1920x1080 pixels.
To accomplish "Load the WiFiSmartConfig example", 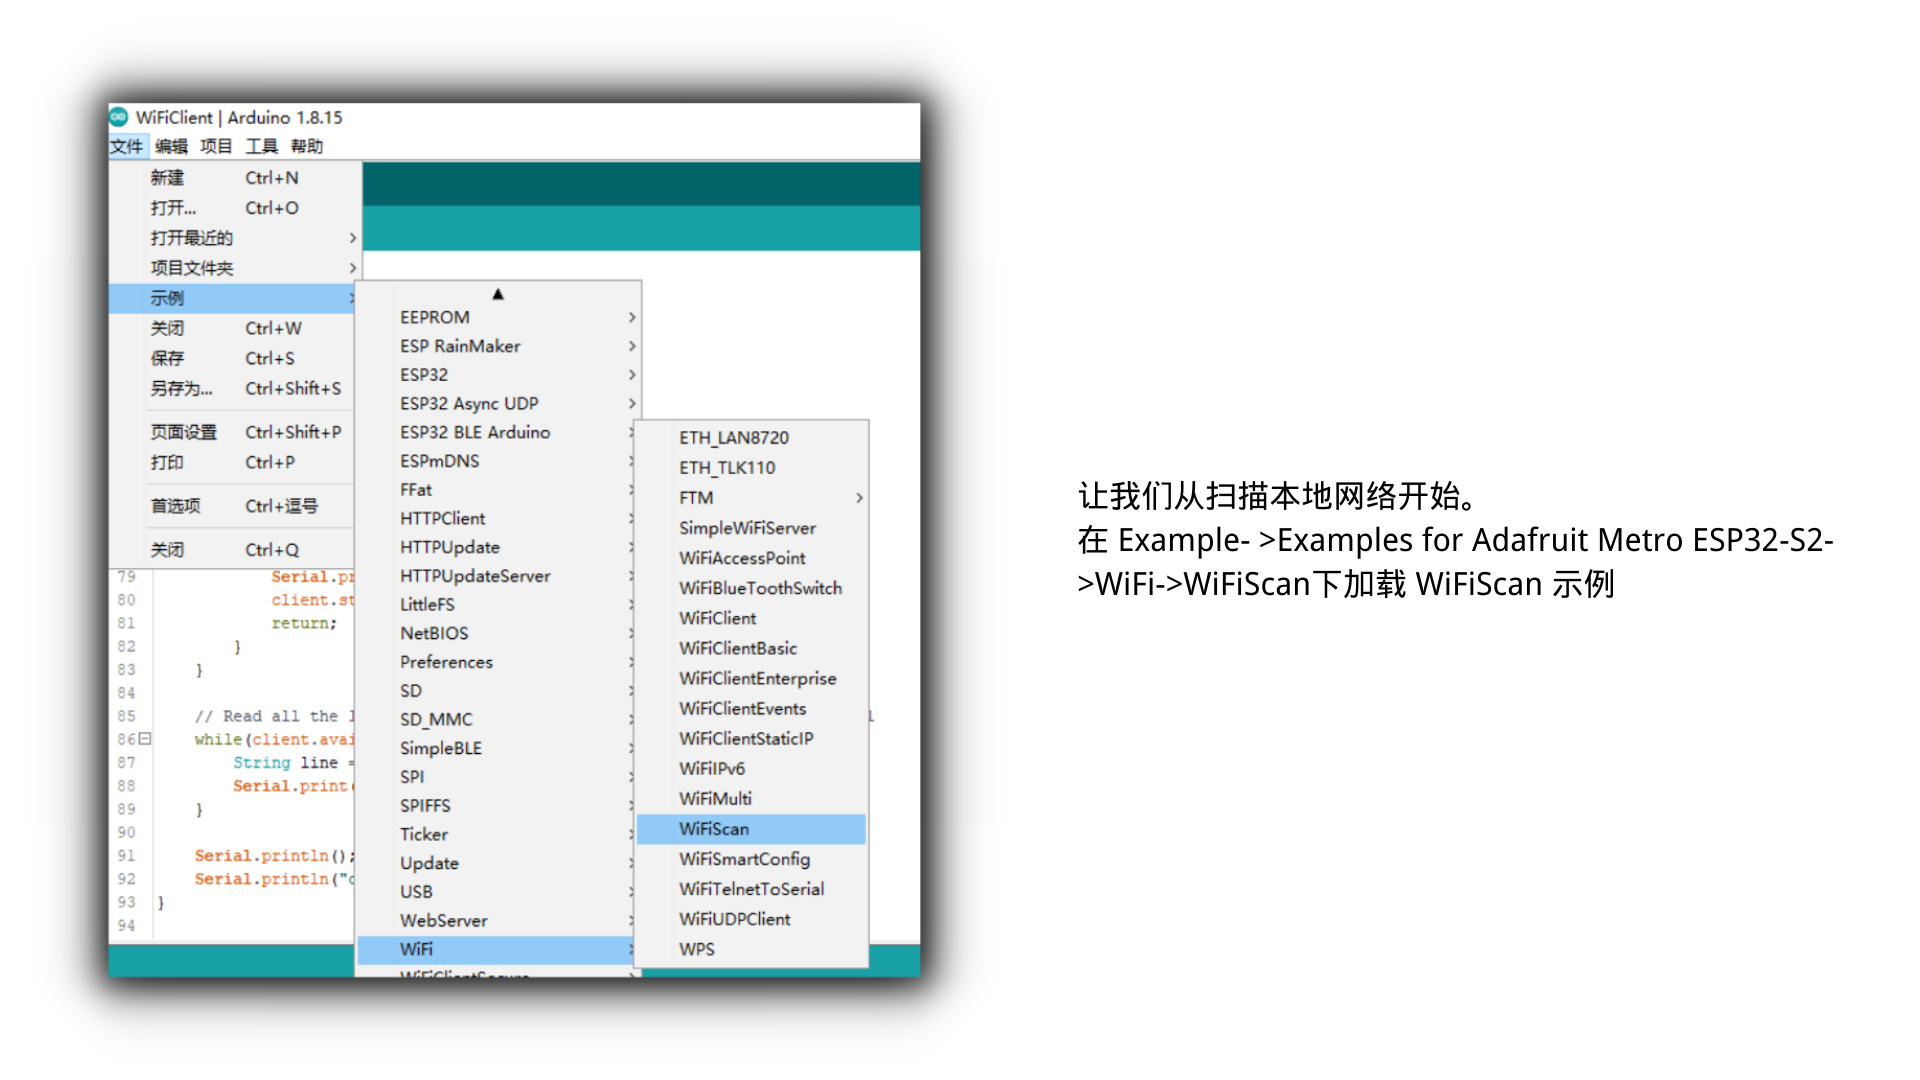I will [x=751, y=859].
